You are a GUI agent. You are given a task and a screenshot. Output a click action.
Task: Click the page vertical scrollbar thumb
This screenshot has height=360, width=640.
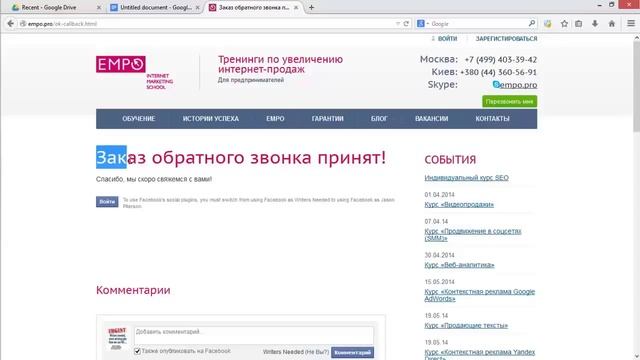[636, 87]
